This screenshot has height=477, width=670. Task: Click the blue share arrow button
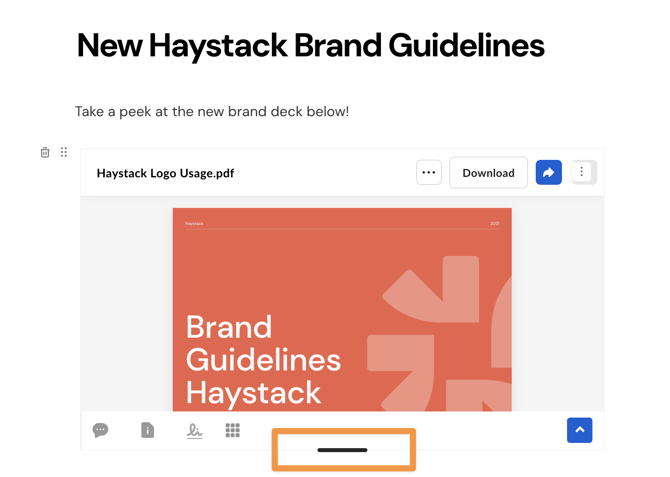[x=548, y=173]
